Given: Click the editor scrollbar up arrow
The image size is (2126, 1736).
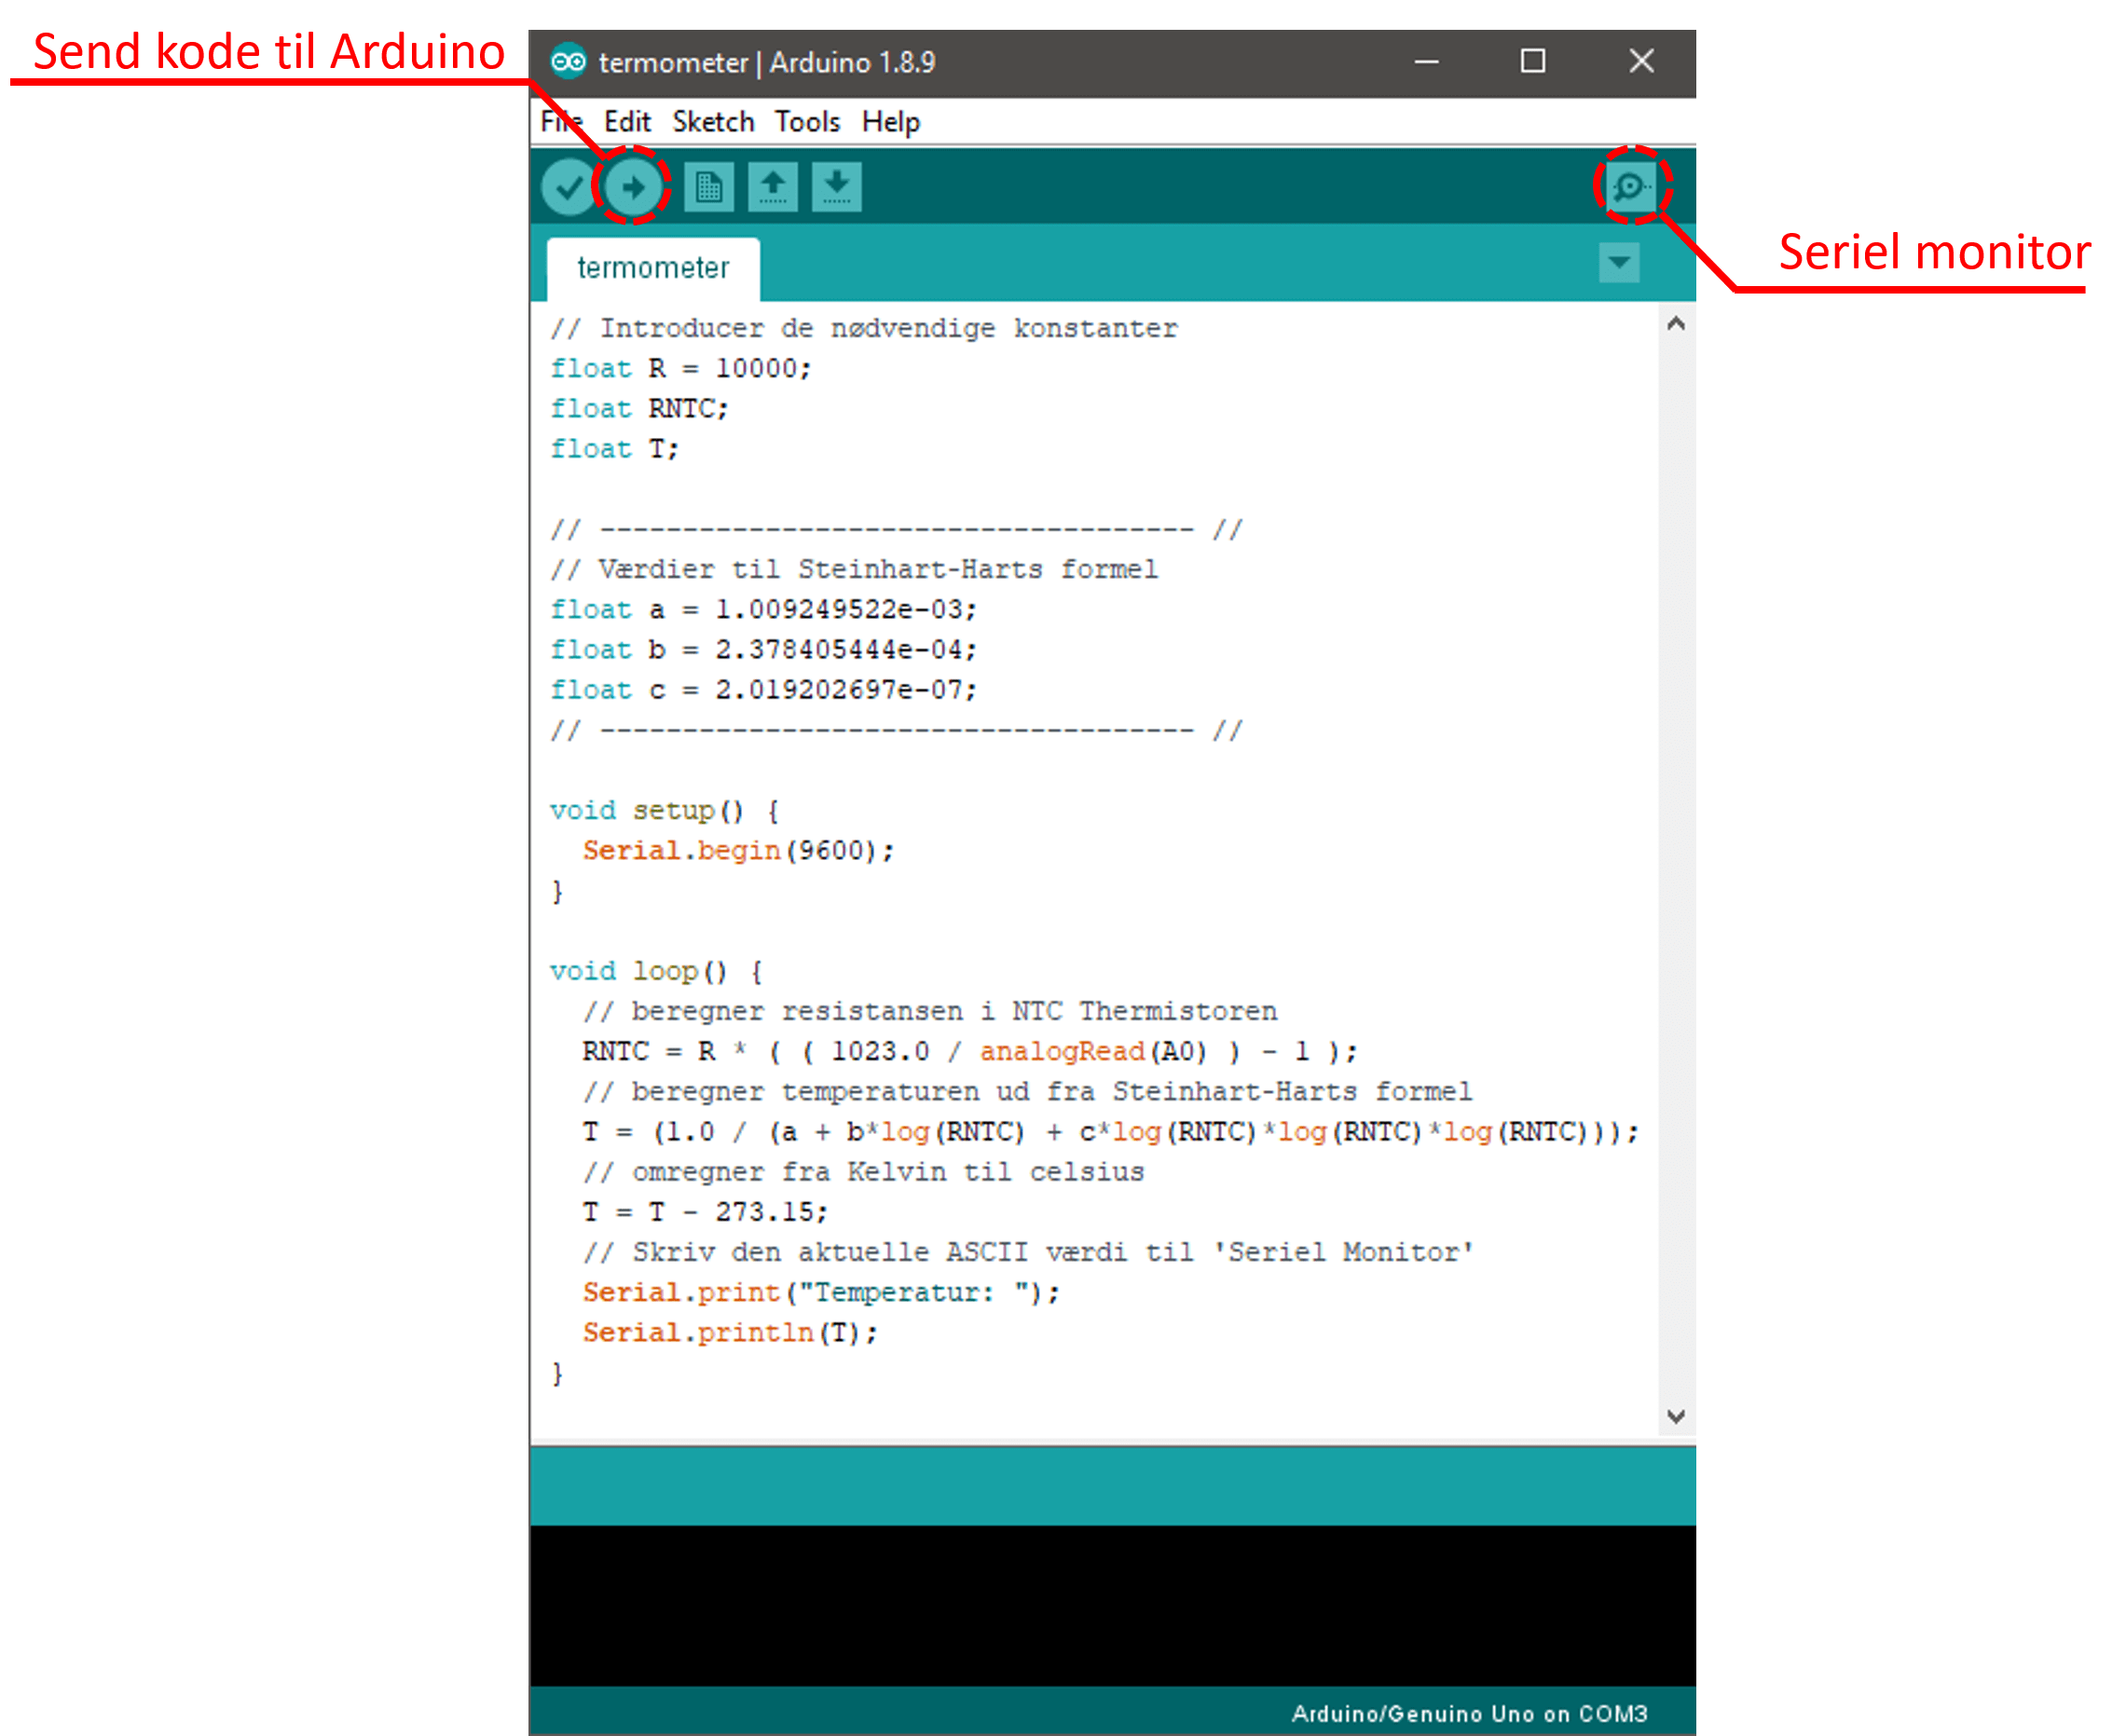Looking at the screenshot, I should click(1676, 324).
